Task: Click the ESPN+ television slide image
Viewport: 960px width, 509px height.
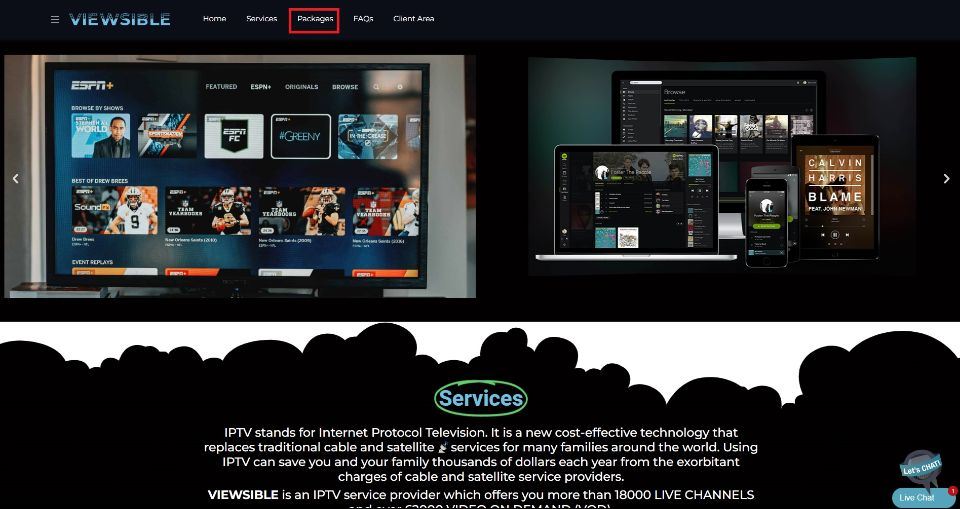Action: [240, 176]
